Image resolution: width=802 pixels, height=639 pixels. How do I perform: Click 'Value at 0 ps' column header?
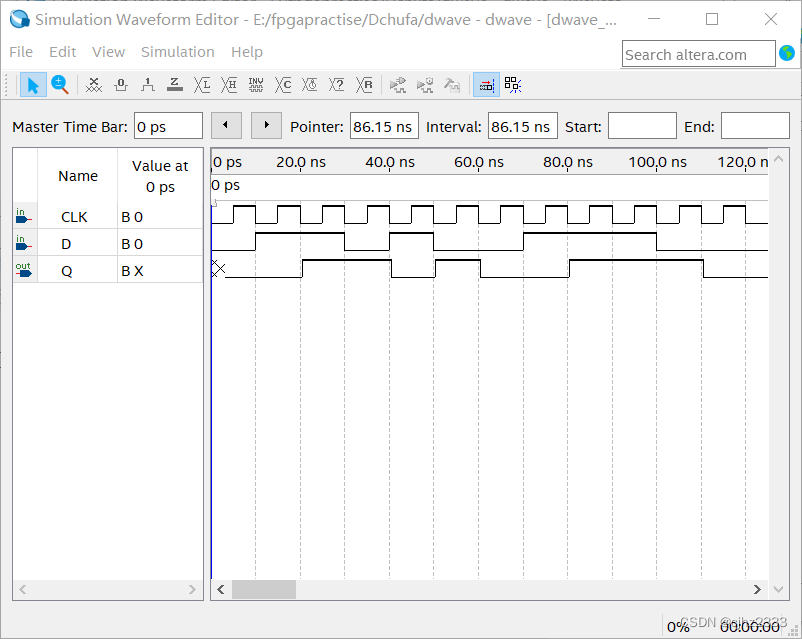160,176
